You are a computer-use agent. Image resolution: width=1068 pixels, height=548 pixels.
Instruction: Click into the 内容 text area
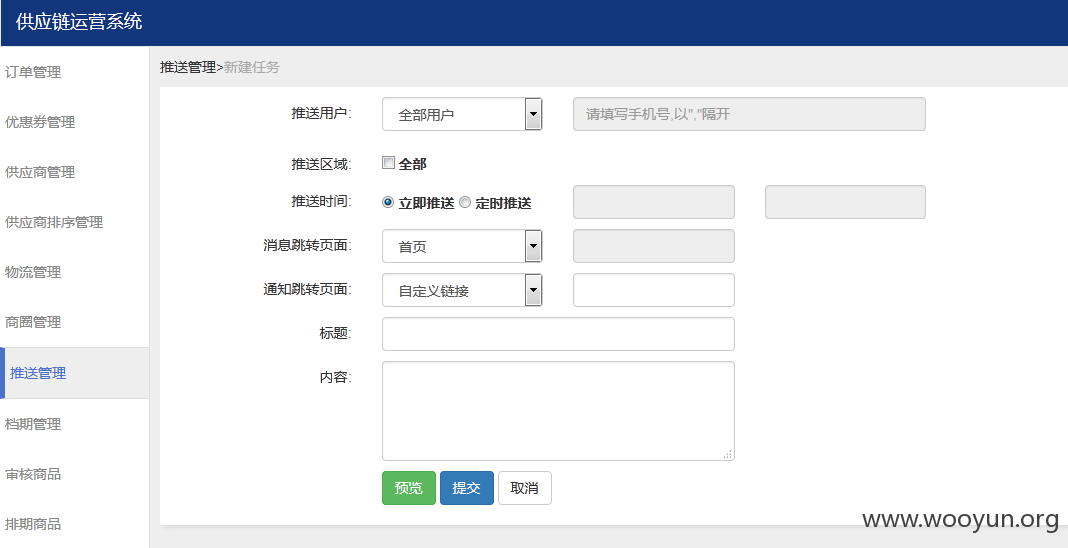(x=559, y=411)
